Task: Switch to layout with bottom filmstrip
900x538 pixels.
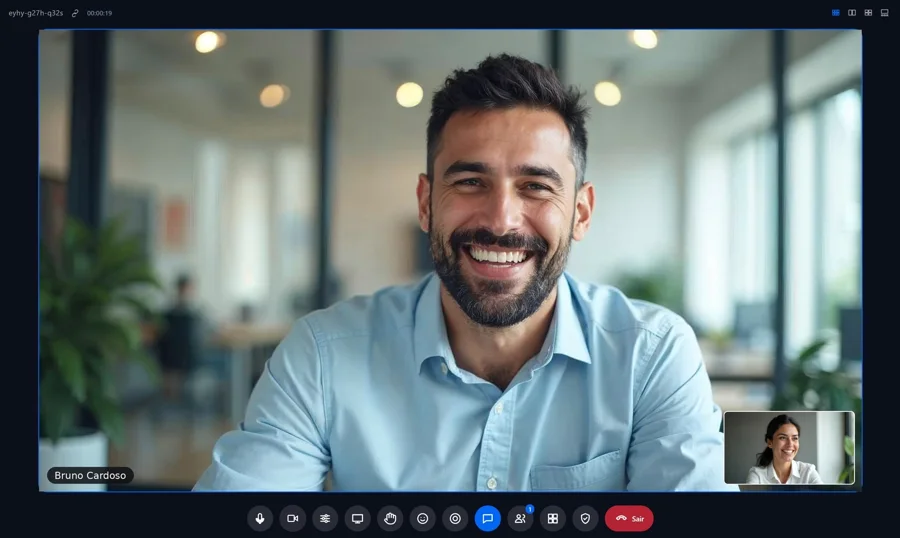Action: [x=885, y=13]
